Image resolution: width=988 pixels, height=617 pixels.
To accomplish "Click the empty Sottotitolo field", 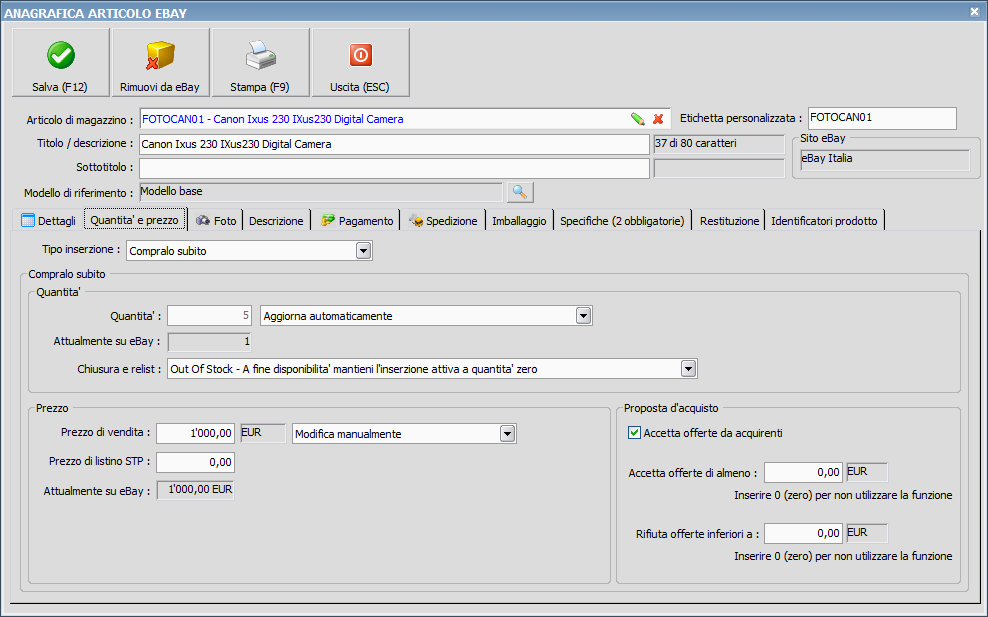I will [x=394, y=168].
